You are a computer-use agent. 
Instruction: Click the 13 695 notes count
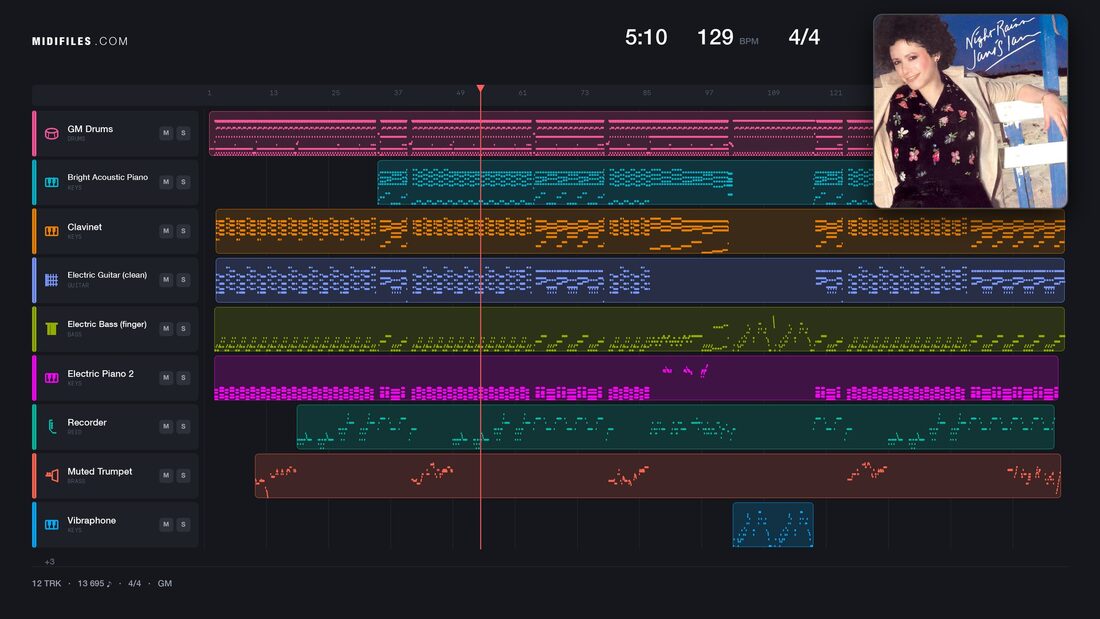pyautogui.click(x=94, y=583)
